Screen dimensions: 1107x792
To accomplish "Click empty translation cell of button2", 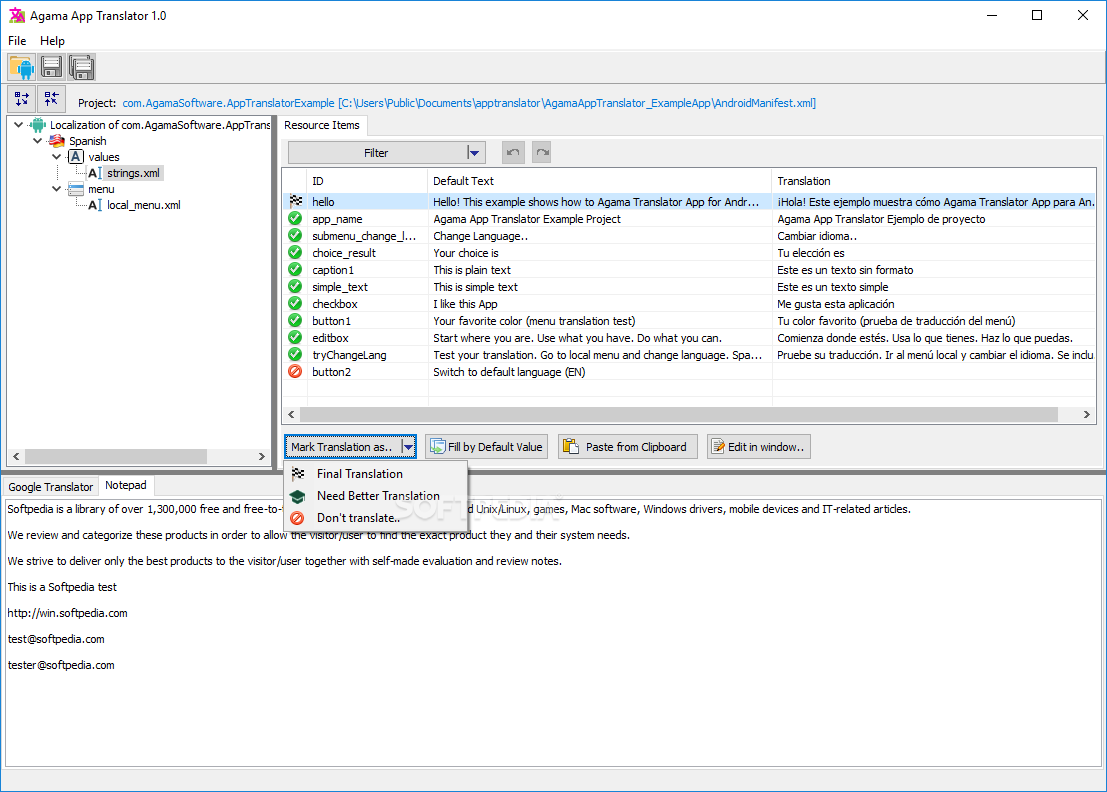I will point(933,372).
